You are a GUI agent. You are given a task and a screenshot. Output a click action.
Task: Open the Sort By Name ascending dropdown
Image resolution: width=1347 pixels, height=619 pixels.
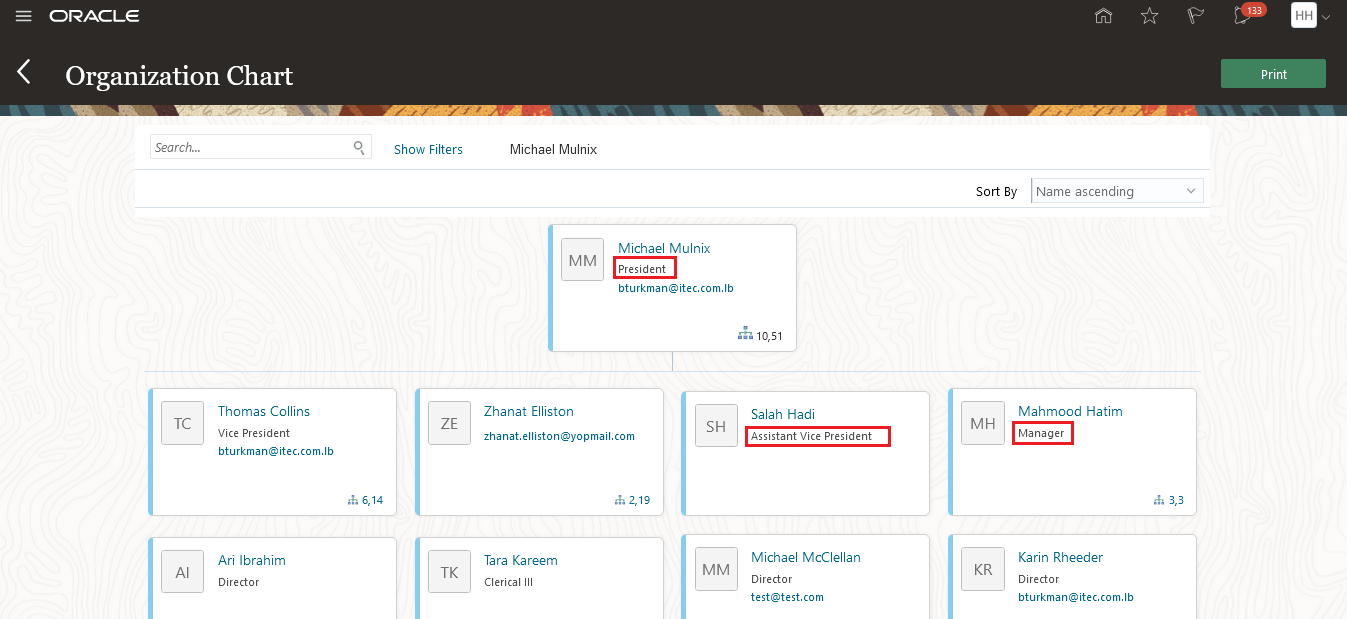(x=1116, y=190)
